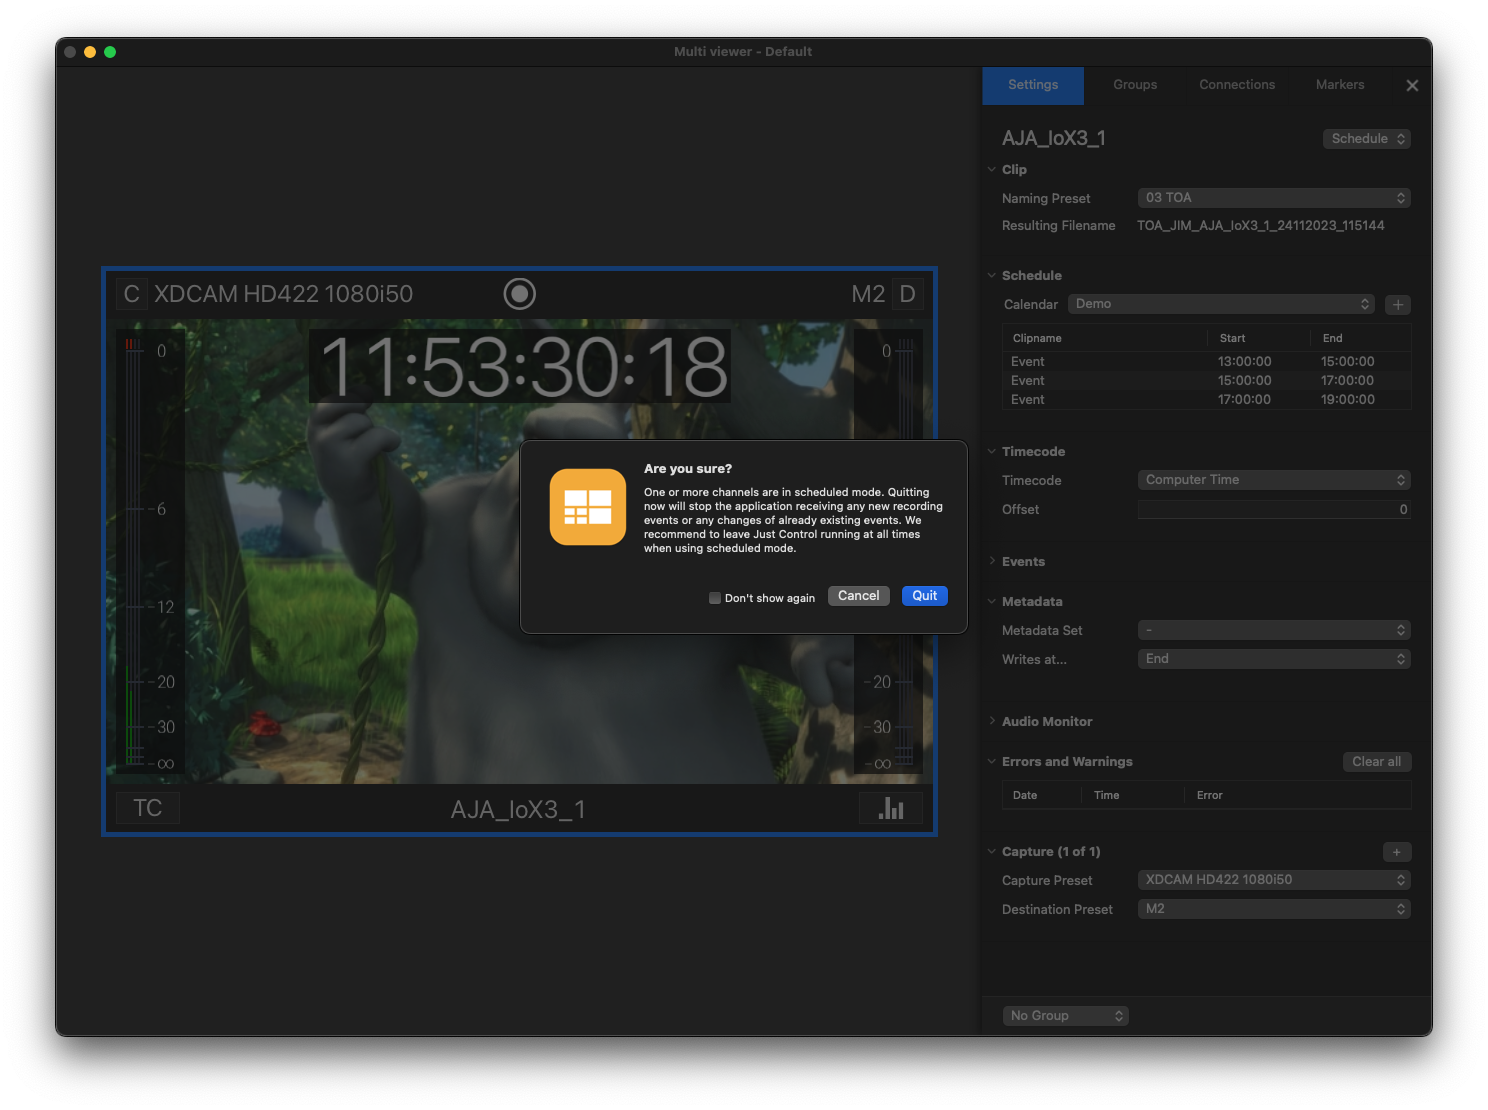Click the yellow window minimize button
The image size is (1488, 1110).
tap(90, 52)
